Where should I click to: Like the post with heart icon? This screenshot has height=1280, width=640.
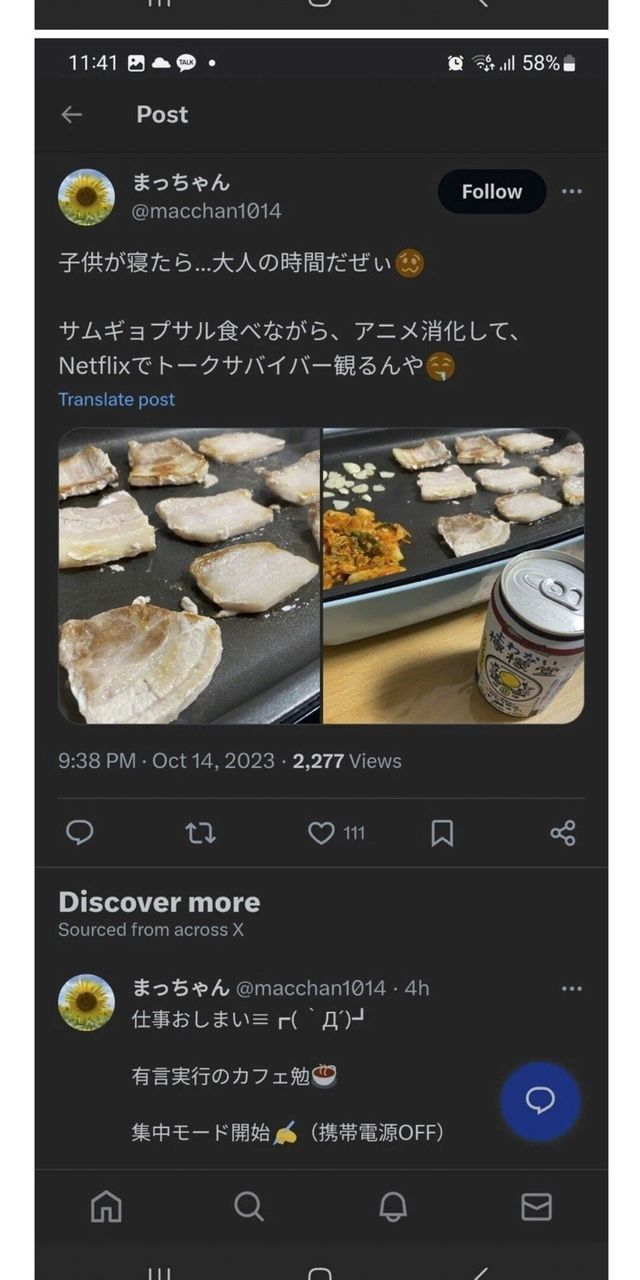coord(321,833)
